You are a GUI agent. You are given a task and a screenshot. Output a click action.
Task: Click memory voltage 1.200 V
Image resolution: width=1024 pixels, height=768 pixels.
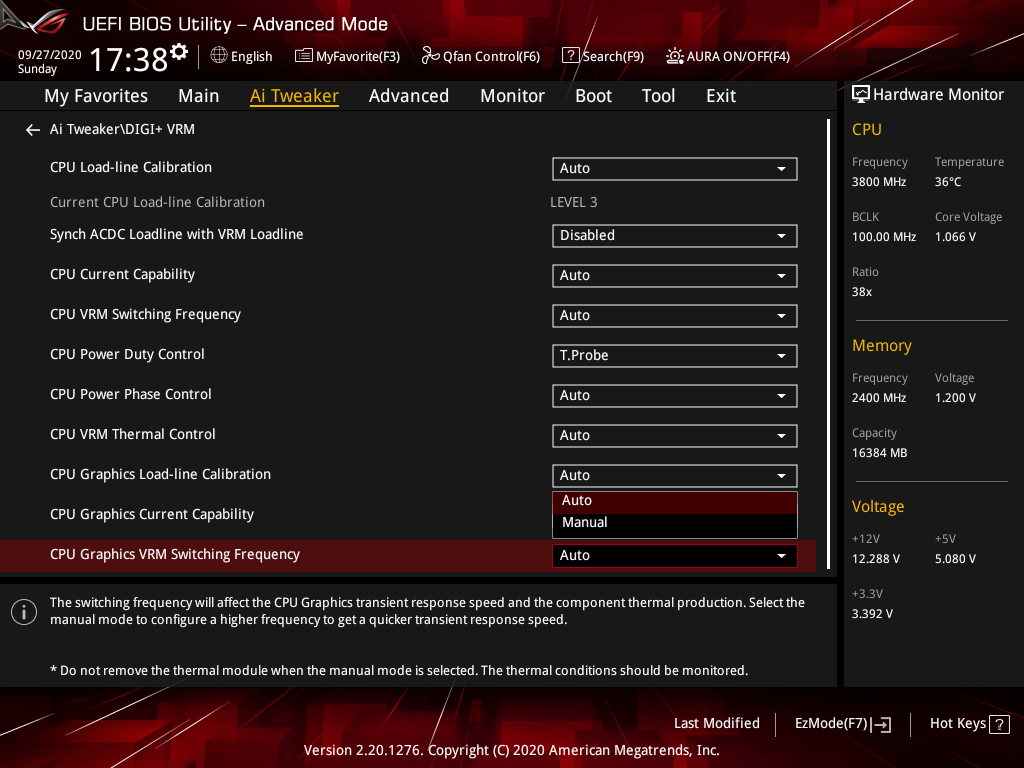955,398
